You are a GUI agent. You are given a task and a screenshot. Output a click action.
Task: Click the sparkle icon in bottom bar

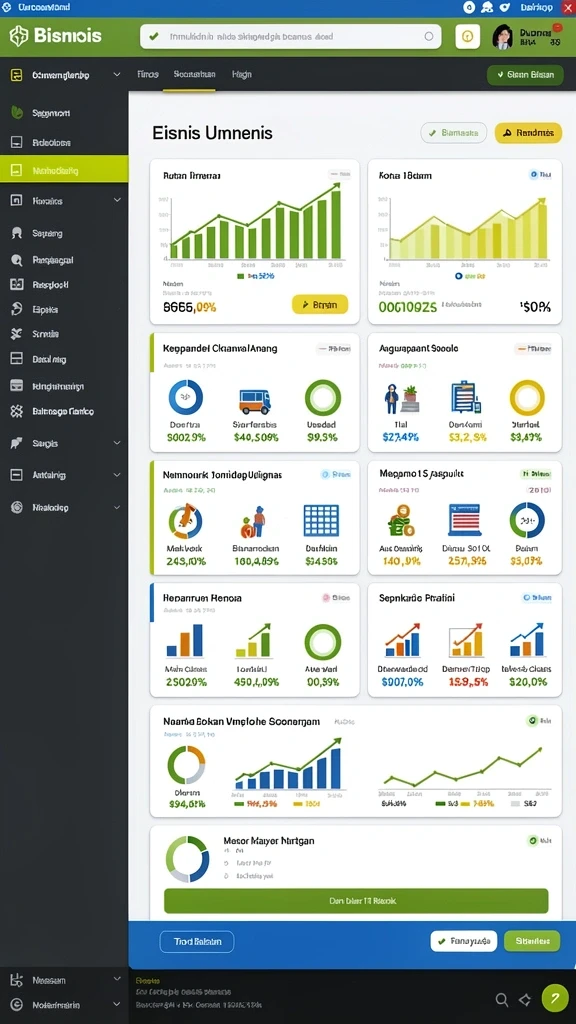pos(524,999)
